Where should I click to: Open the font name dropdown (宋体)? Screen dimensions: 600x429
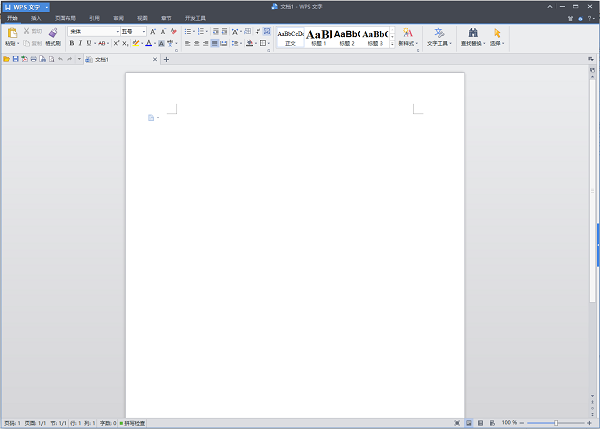click(115, 32)
